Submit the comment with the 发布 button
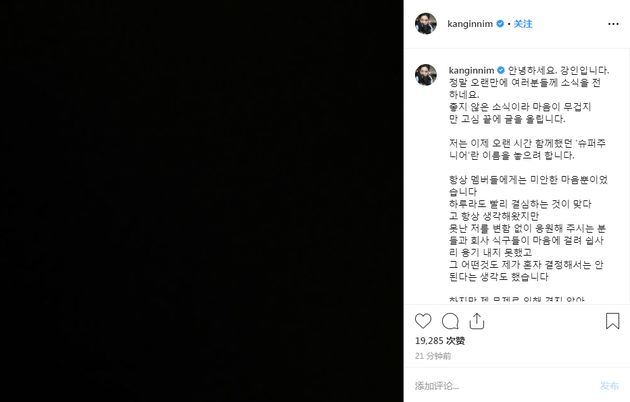This screenshot has width=630, height=402. (x=610, y=386)
